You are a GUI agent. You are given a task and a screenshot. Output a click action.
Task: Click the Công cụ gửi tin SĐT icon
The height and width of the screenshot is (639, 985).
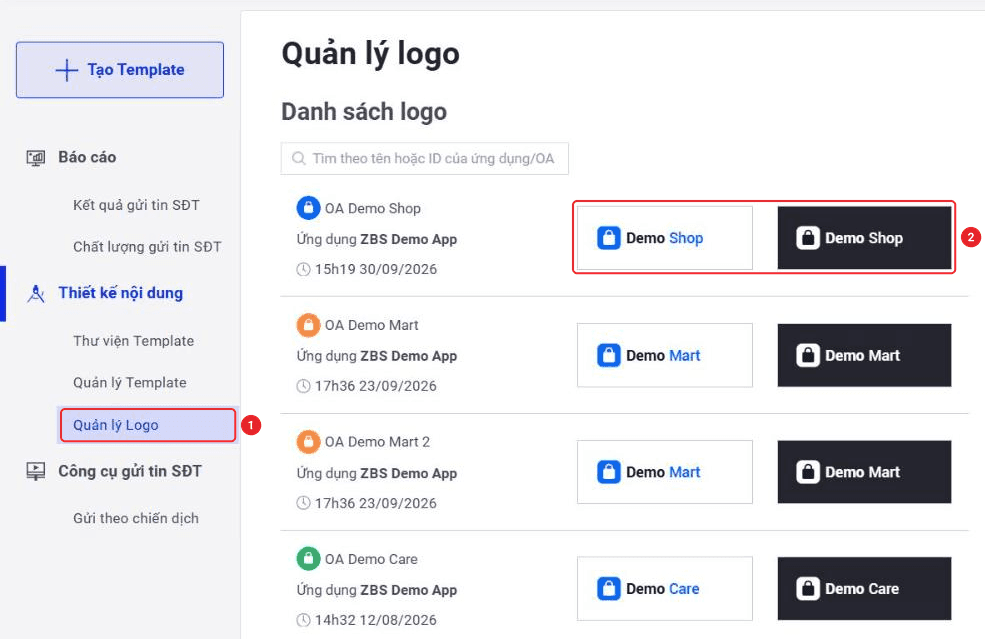click(36, 471)
